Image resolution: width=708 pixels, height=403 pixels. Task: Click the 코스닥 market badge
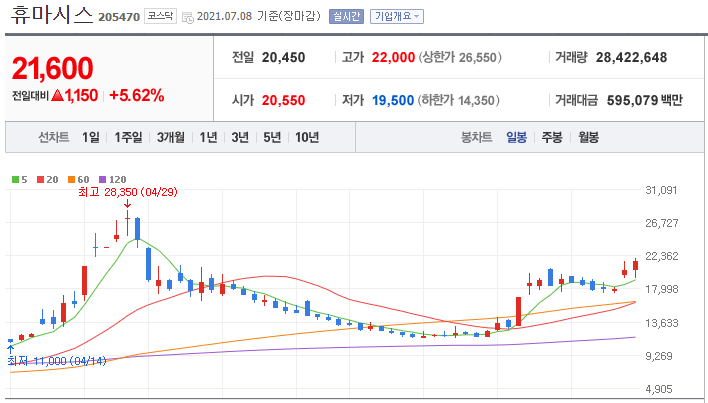tap(160, 17)
